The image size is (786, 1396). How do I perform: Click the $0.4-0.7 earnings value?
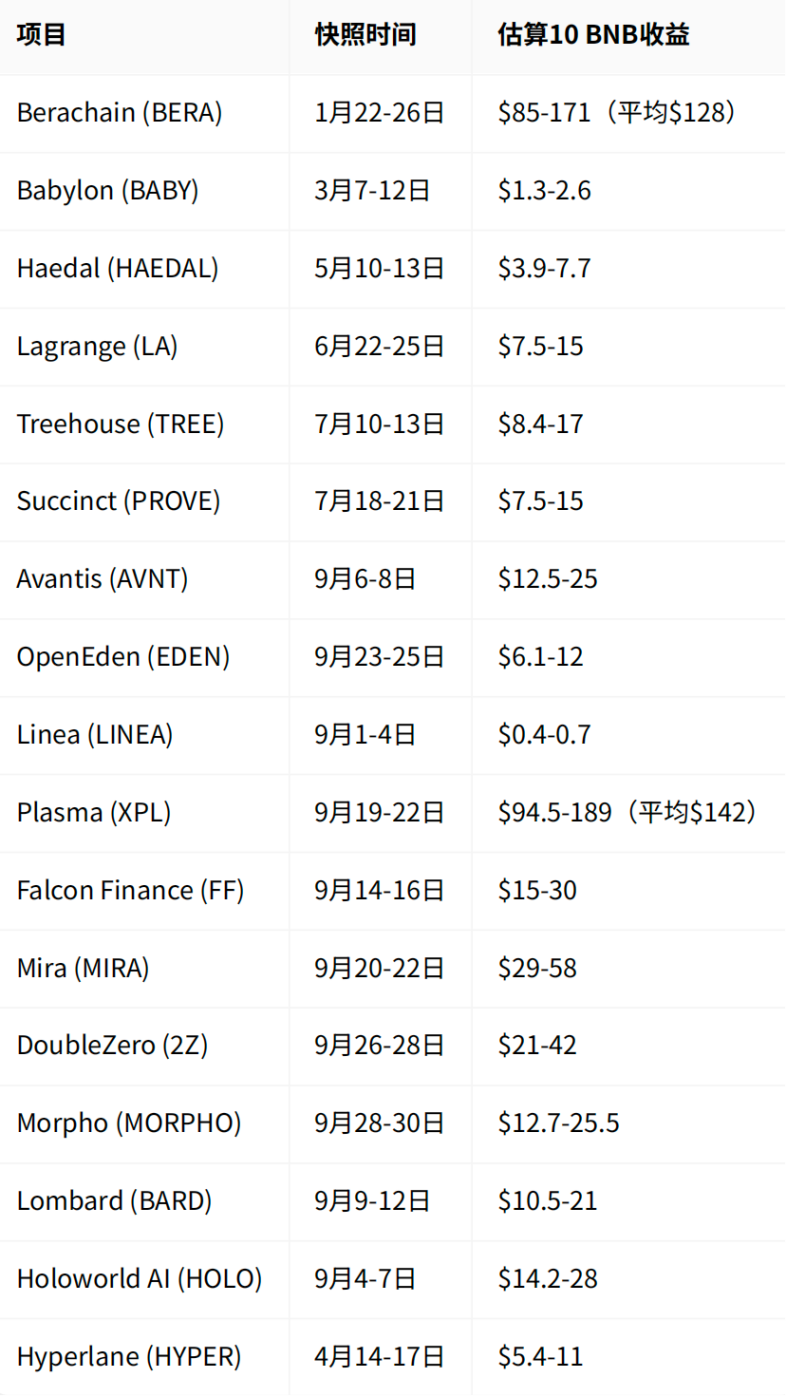click(545, 735)
